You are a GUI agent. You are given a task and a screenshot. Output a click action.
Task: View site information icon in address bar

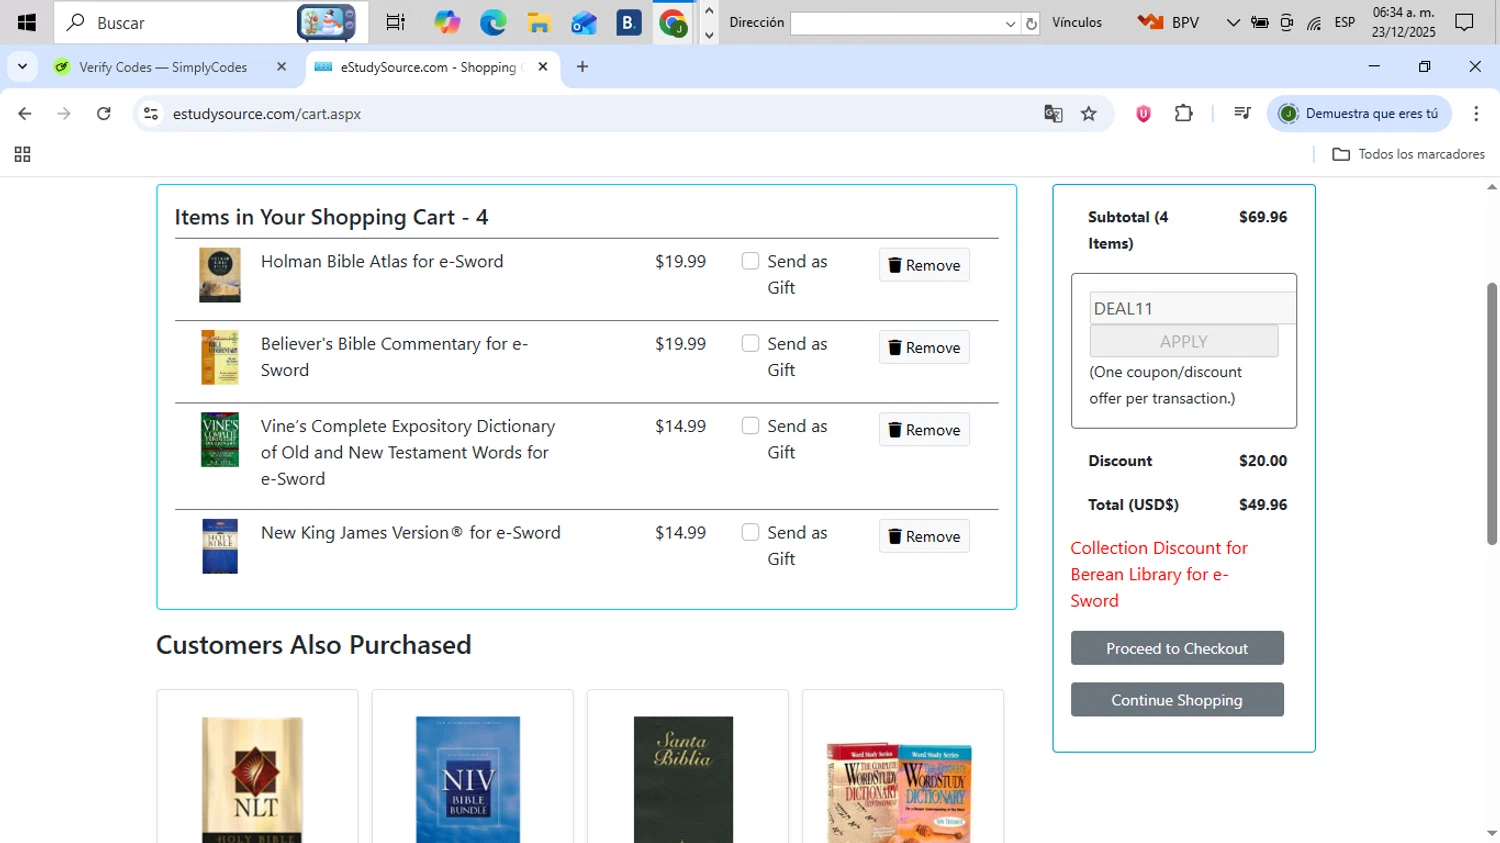point(151,114)
